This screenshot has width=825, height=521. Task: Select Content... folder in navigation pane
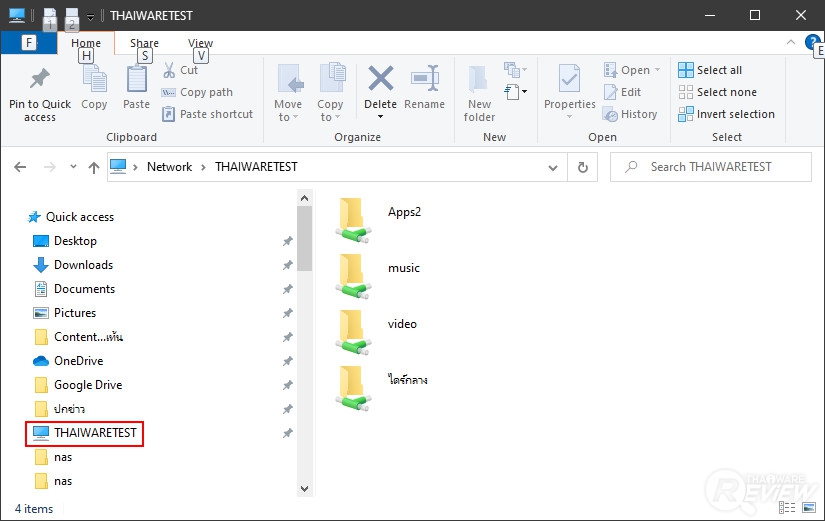pos(78,337)
